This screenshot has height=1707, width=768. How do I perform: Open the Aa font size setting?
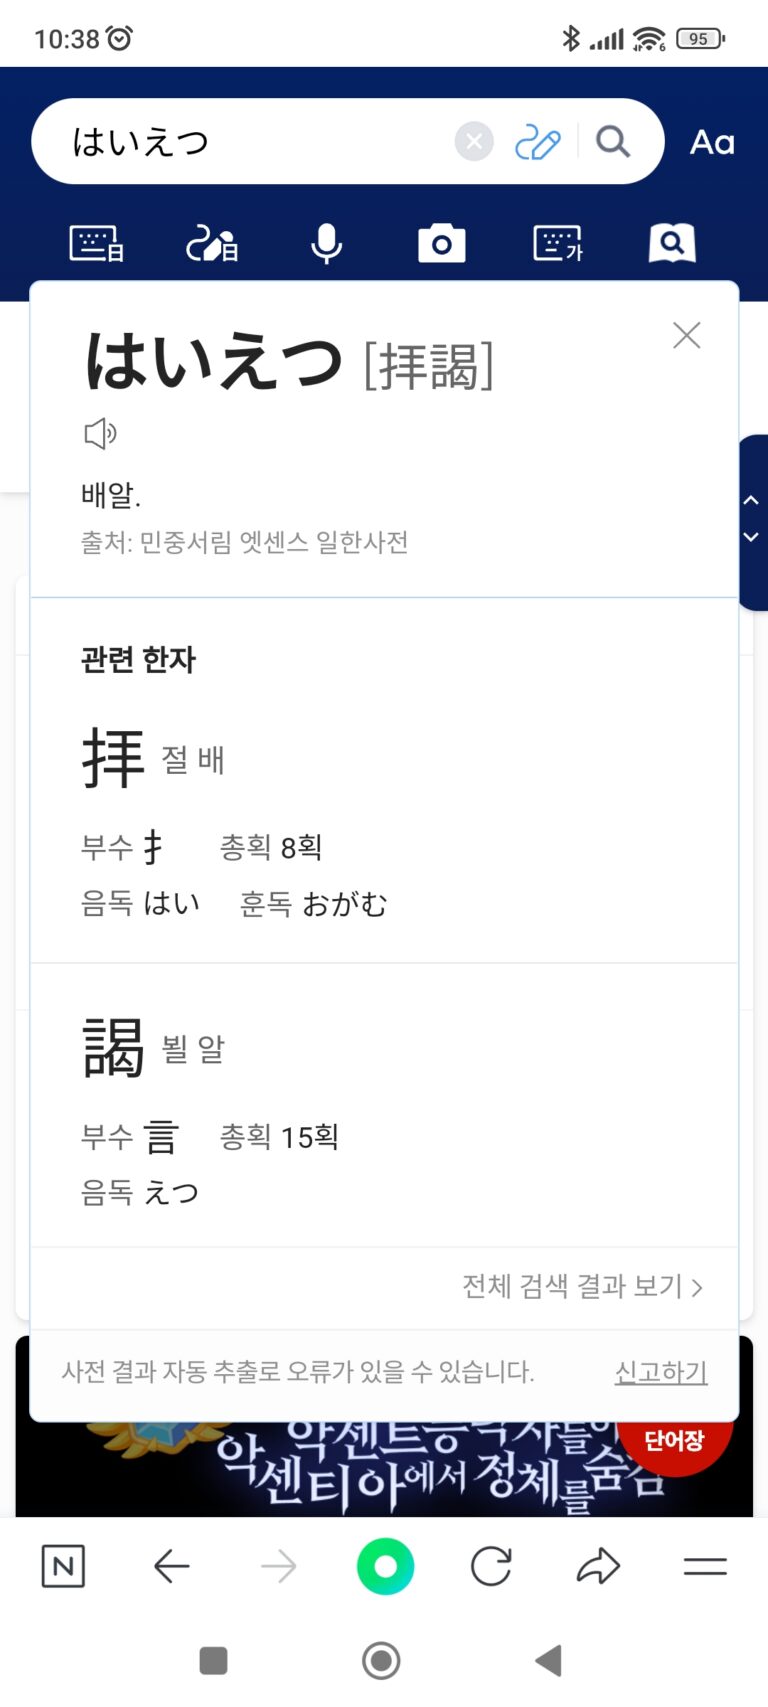pos(712,142)
